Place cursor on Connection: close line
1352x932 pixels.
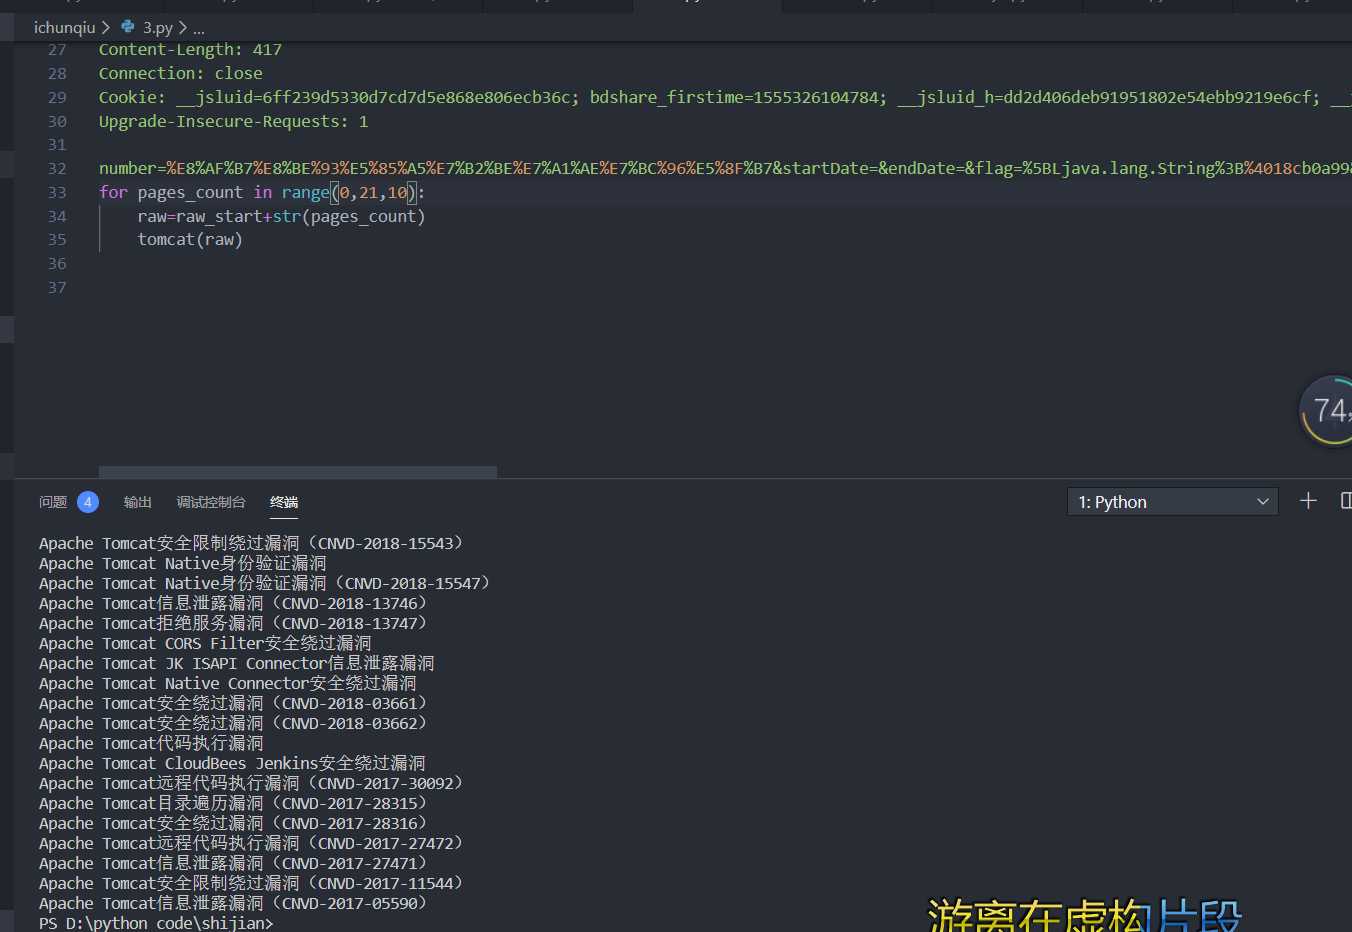coord(181,73)
